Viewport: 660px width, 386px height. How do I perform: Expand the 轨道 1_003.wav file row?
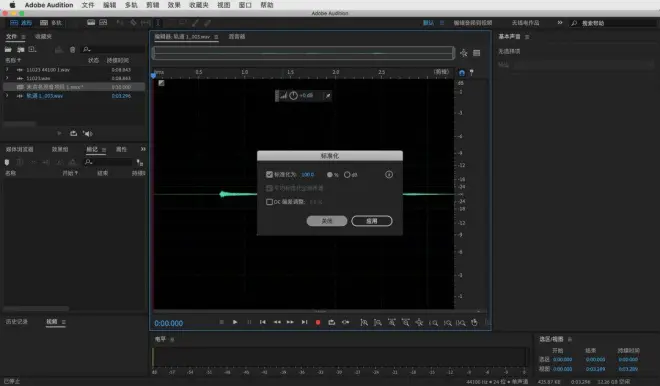pyautogui.click(x=7, y=96)
